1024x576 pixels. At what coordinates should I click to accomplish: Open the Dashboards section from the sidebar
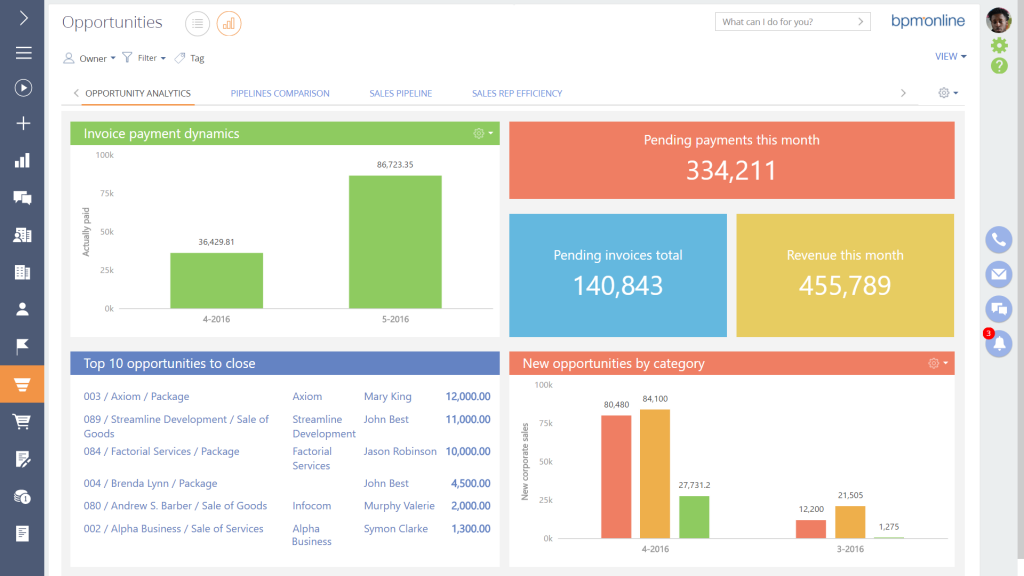(x=22, y=159)
